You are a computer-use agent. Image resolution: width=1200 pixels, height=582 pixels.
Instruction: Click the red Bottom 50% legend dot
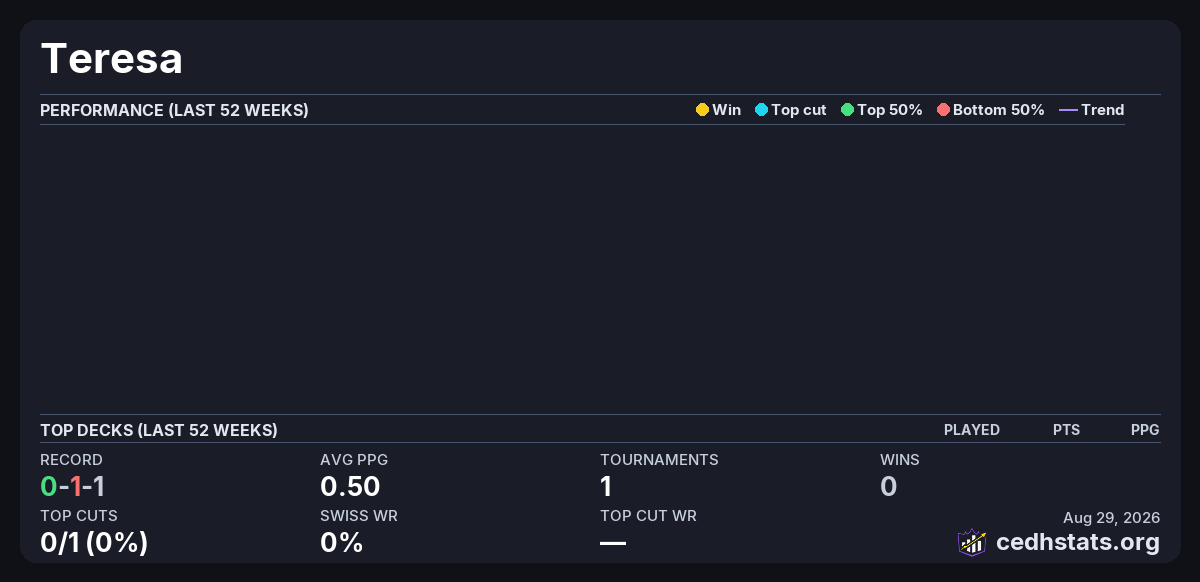click(943, 110)
